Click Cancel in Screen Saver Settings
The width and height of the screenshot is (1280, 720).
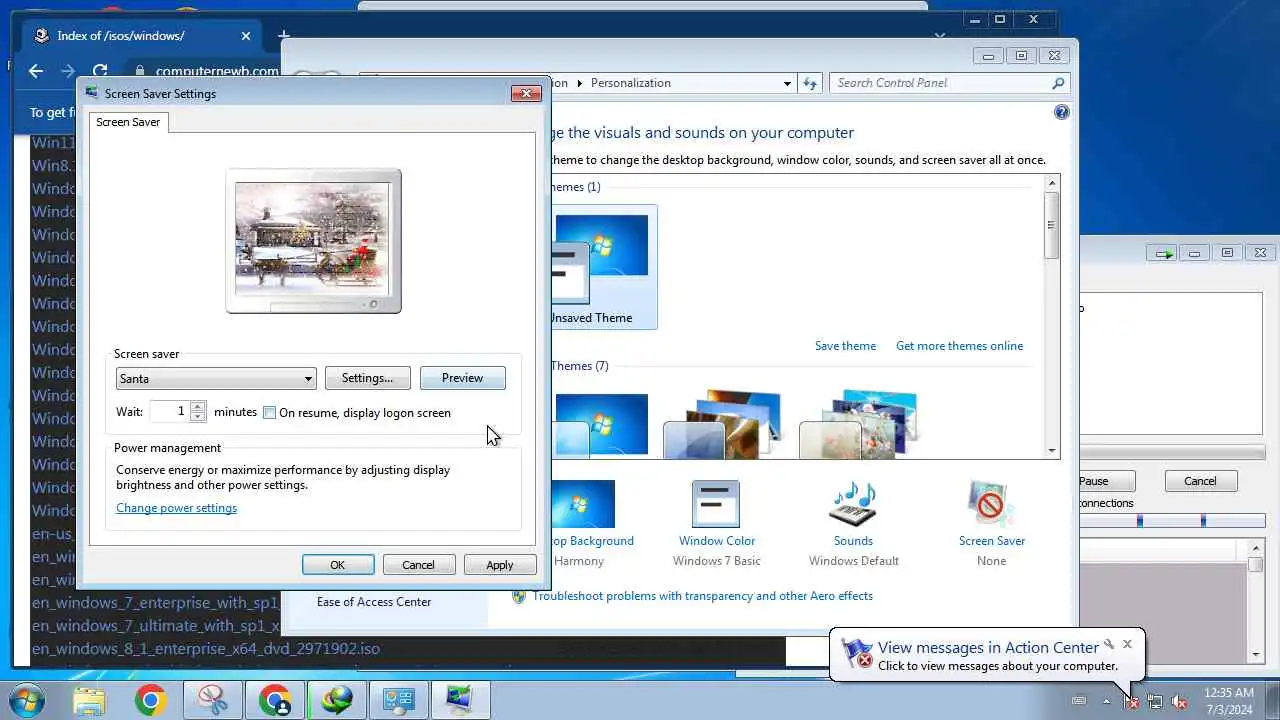[x=418, y=565]
